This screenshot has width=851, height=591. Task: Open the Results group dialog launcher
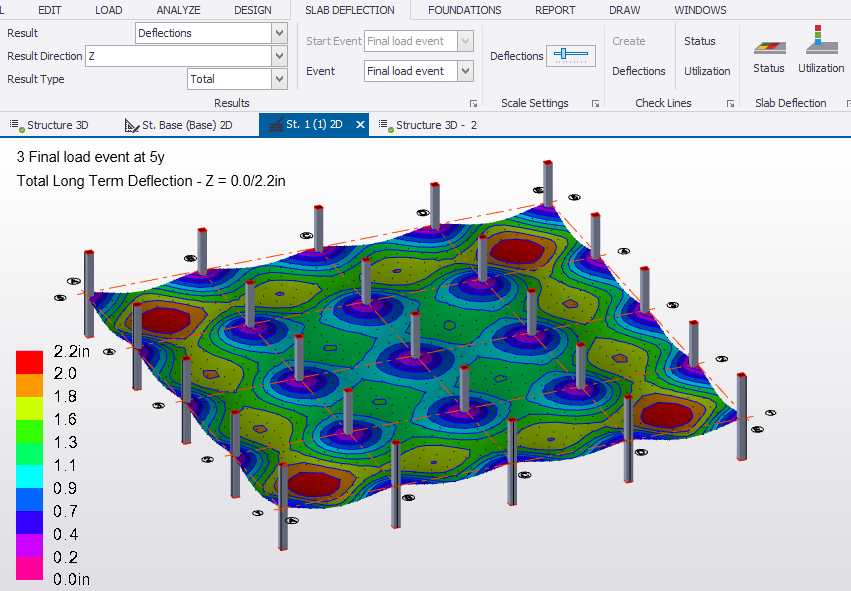coord(474,102)
